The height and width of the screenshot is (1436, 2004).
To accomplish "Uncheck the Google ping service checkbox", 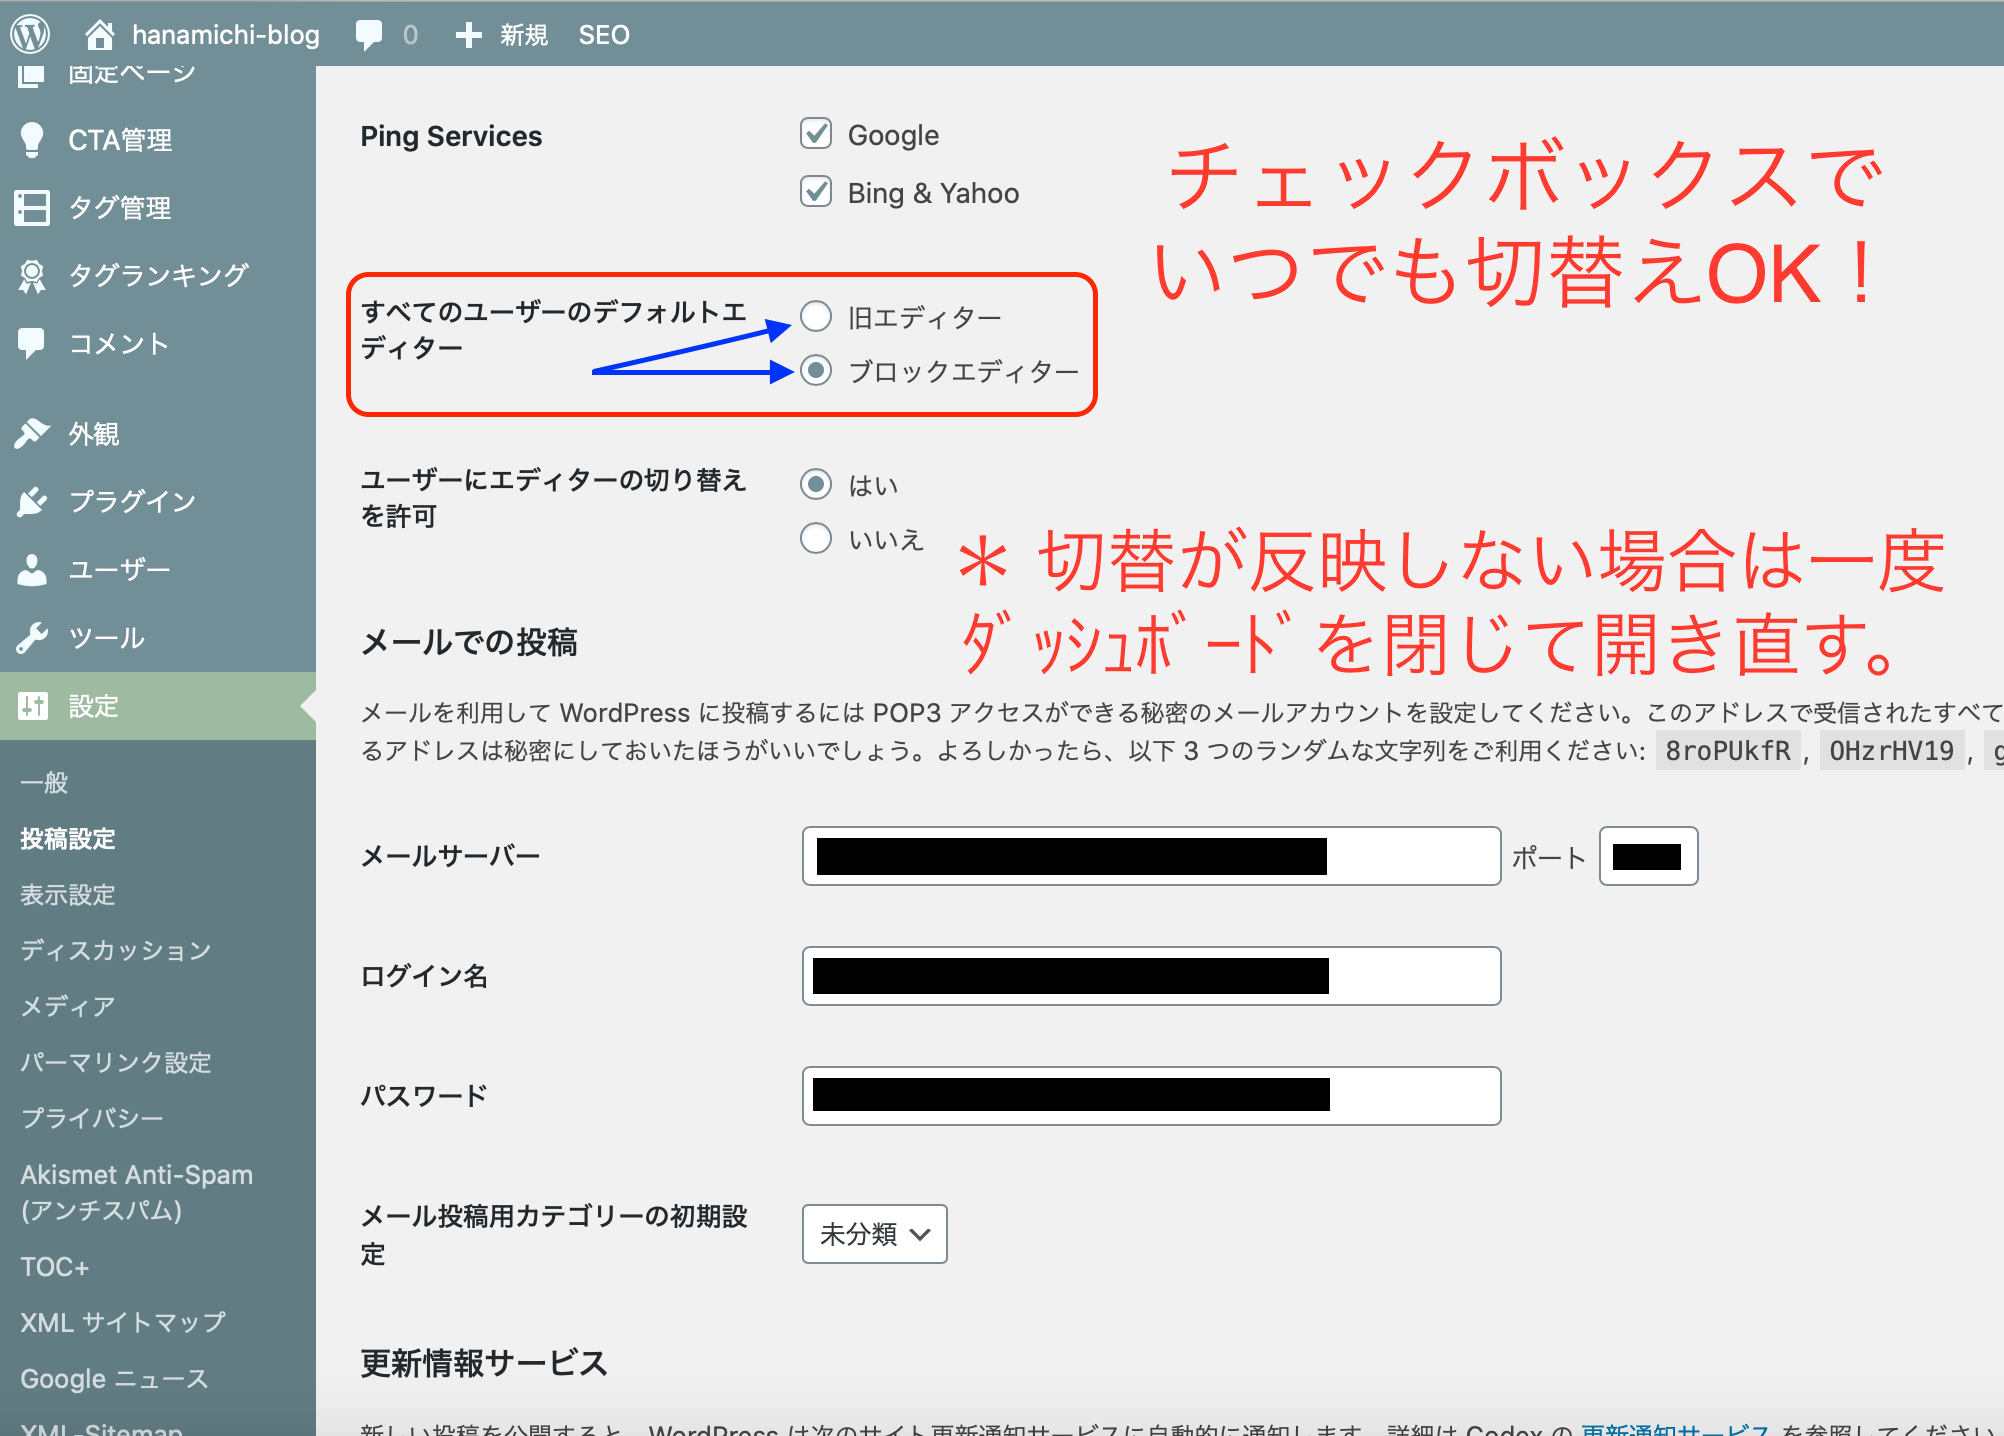I will tap(816, 133).
